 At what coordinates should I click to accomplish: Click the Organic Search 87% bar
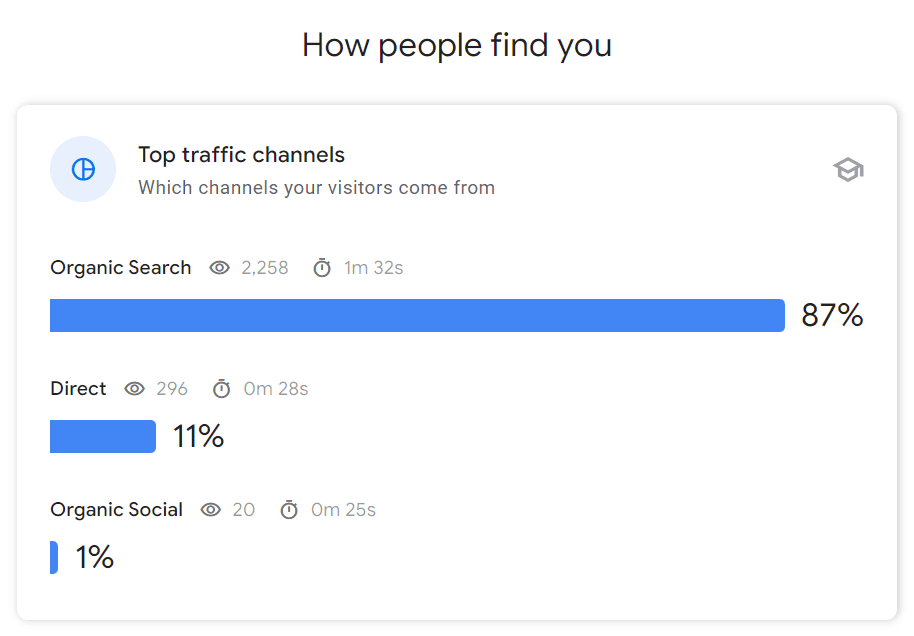pyautogui.click(x=417, y=315)
